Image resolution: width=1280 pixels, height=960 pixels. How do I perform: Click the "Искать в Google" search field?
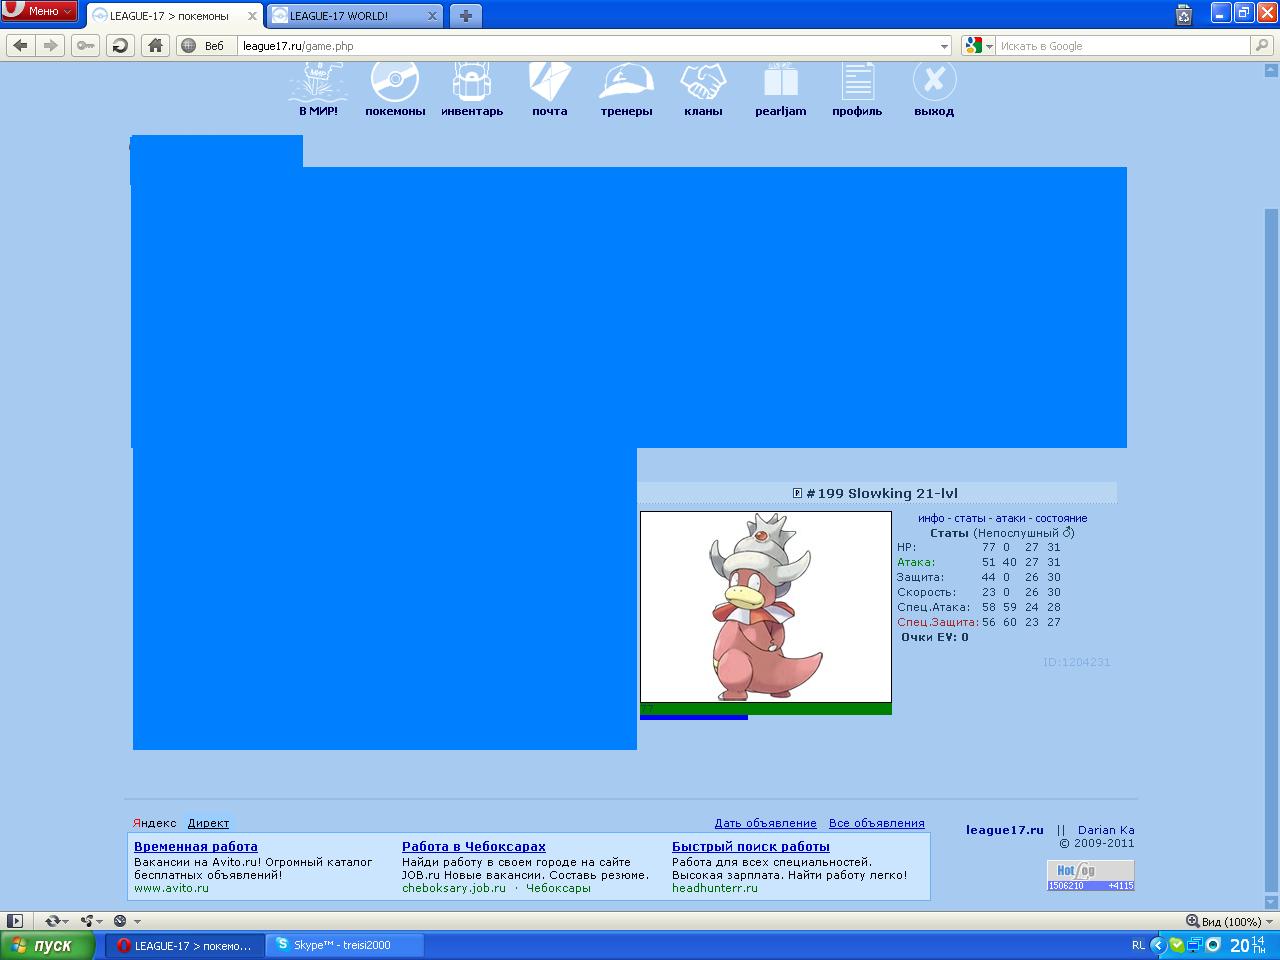pos(1124,46)
